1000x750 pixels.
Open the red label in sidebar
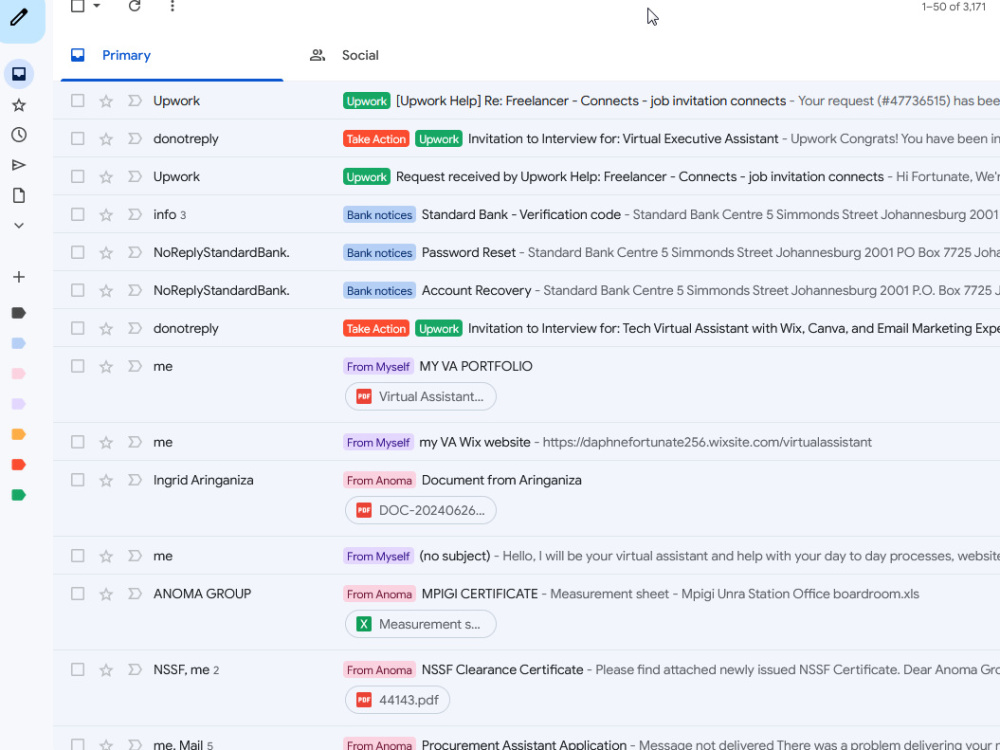coord(18,464)
